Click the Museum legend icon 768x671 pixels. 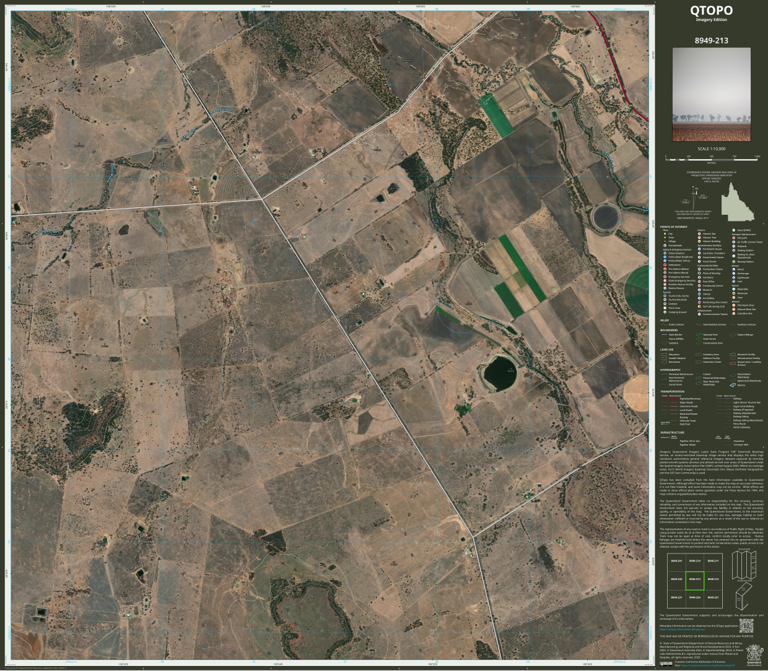pyautogui.click(x=699, y=290)
